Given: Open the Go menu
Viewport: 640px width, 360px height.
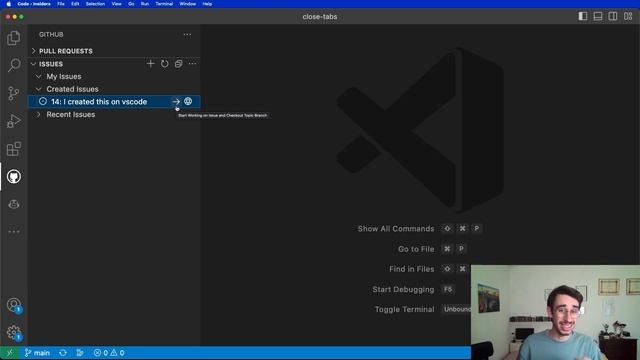Looking at the screenshot, I should pos(131,4).
